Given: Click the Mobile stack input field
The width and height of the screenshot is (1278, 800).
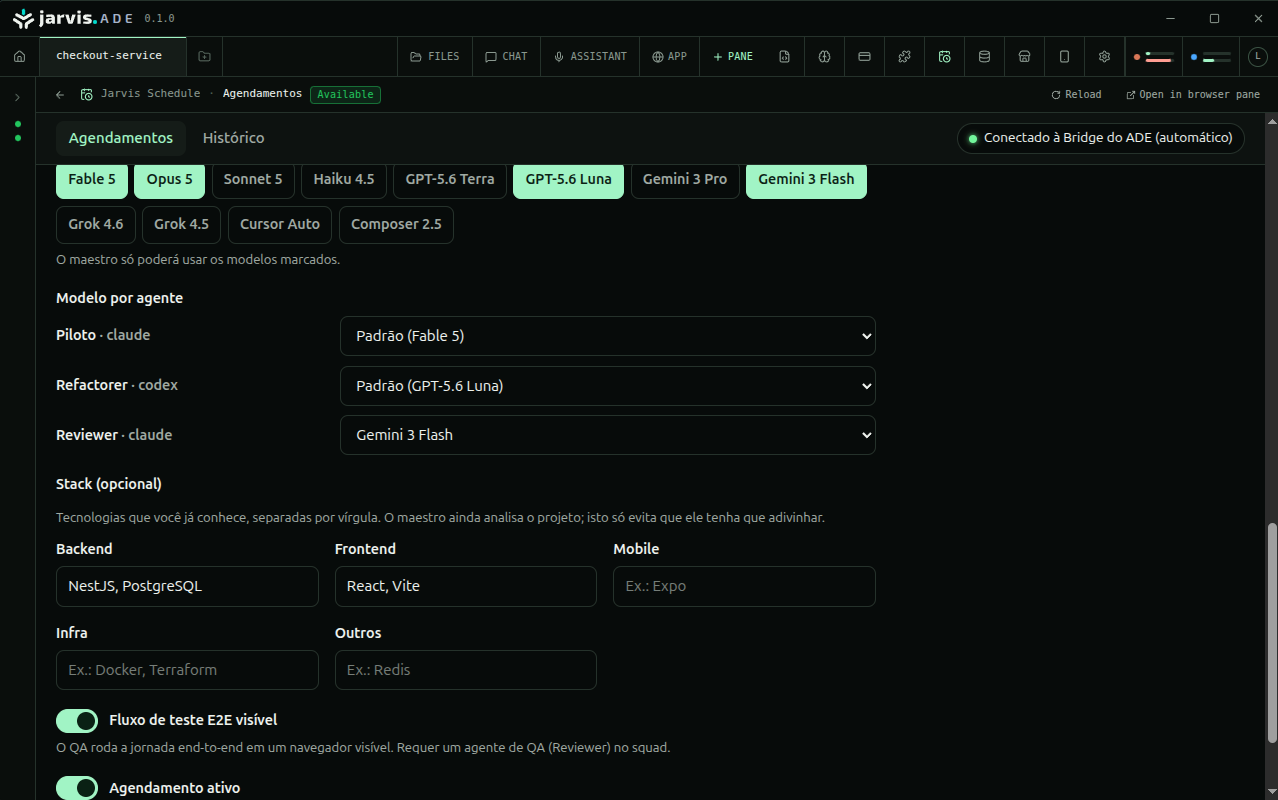Looking at the screenshot, I should [744, 586].
